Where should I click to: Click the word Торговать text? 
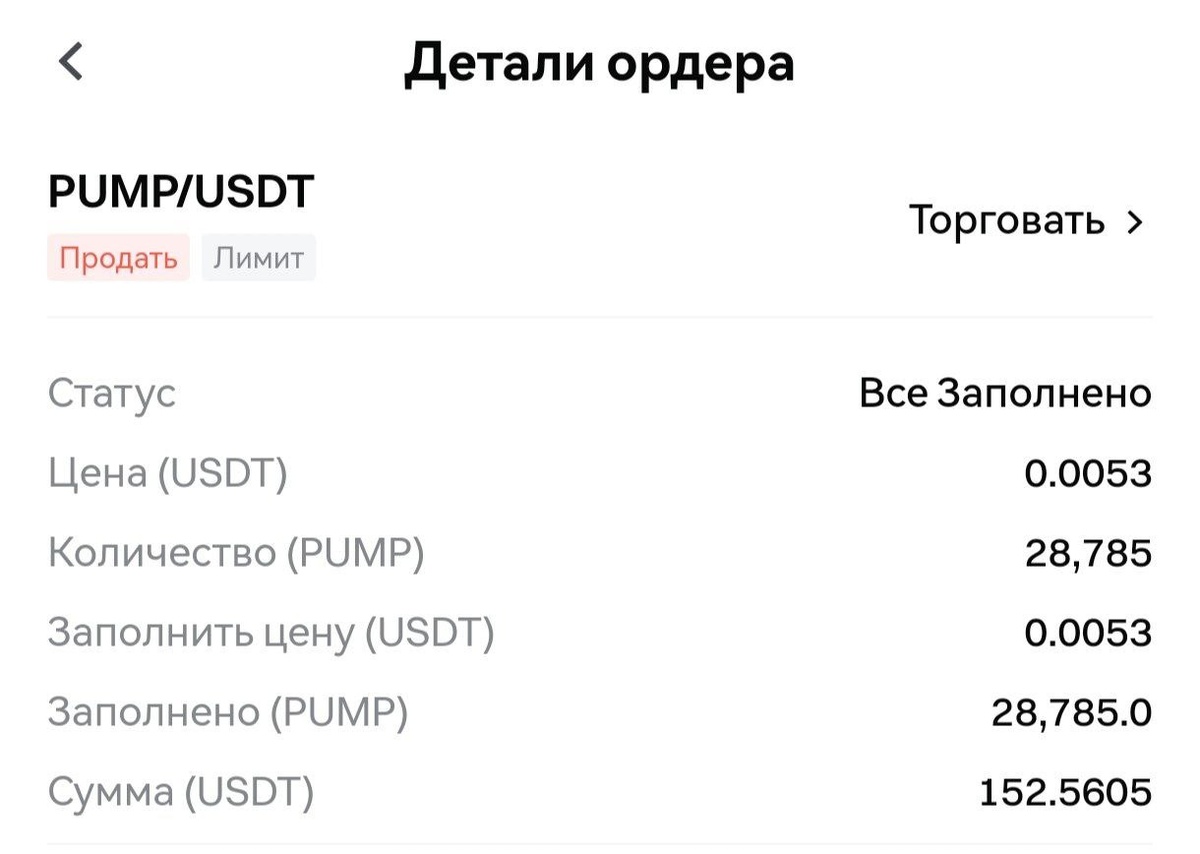[x=1007, y=221]
